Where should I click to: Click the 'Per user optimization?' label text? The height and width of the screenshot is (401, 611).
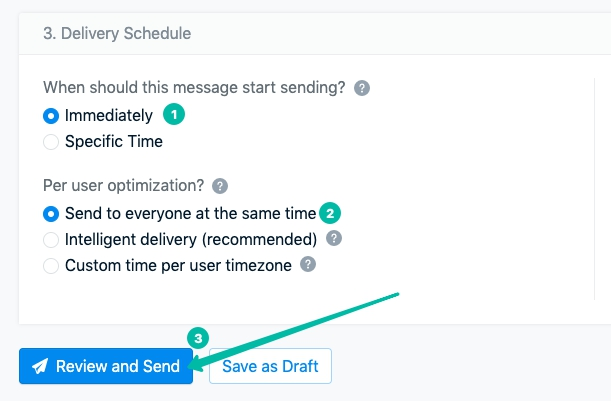(123, 186)
